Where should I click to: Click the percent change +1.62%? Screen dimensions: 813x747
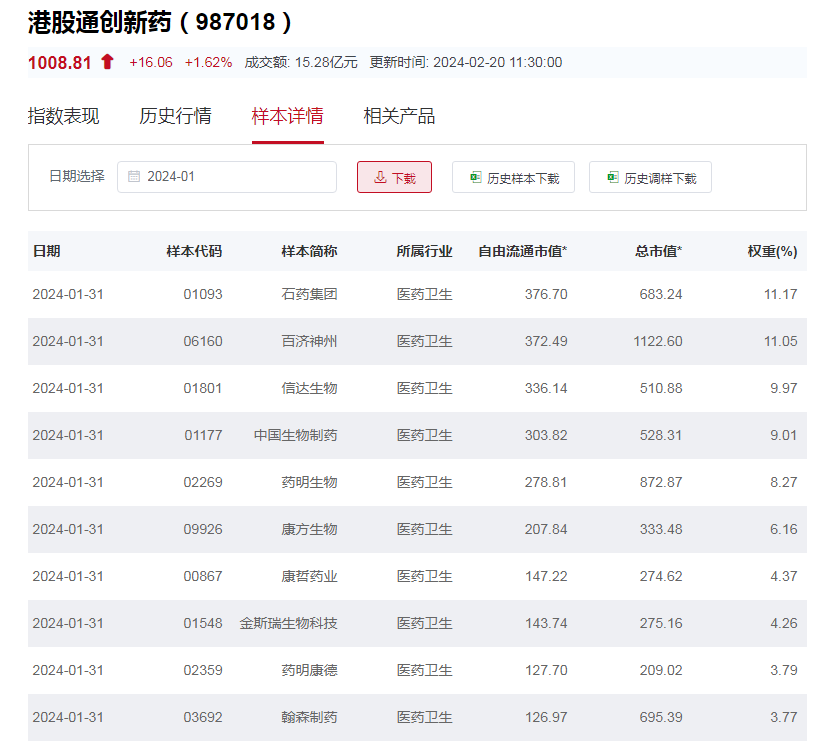point(208,62)
